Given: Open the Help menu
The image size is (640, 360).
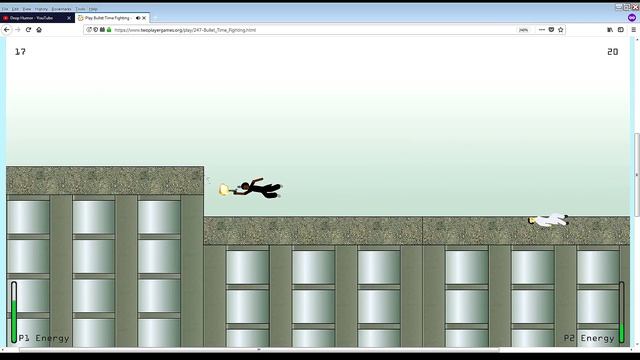Looking at the screenshot, I should (x=93, y=9).
